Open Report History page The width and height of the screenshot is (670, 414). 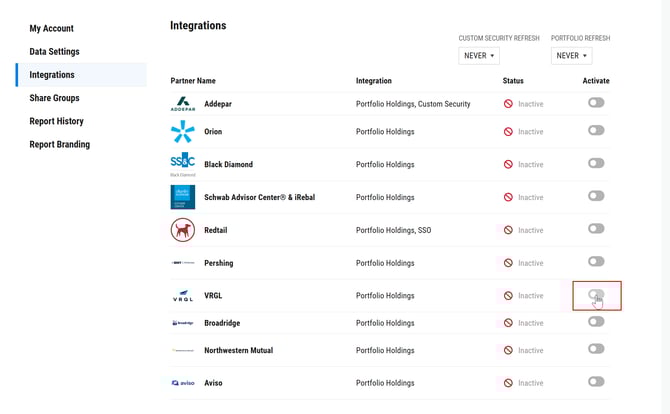(x=56, y=121)
